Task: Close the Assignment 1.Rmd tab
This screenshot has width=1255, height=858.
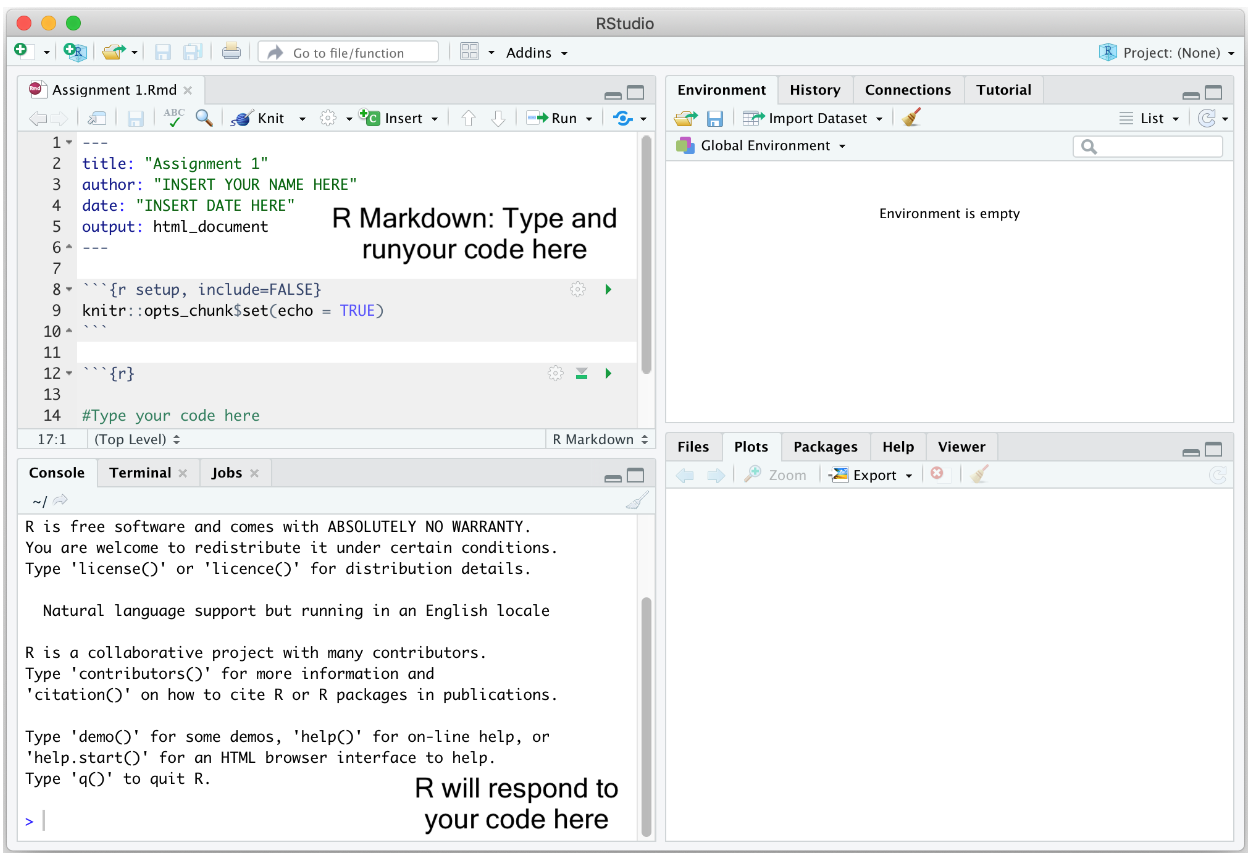Action: click(187, 90)
